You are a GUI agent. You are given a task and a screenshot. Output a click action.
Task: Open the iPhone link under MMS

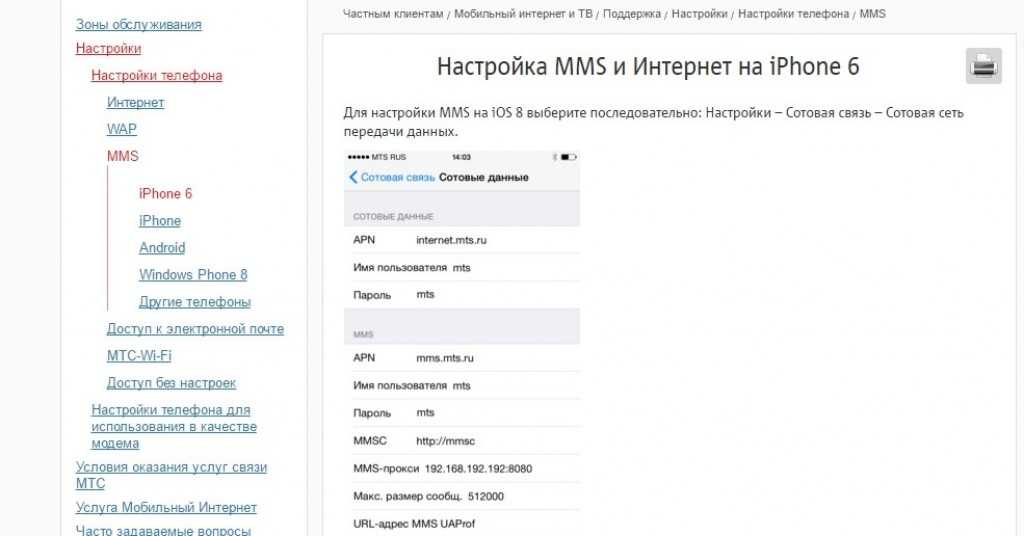point(160,221)
